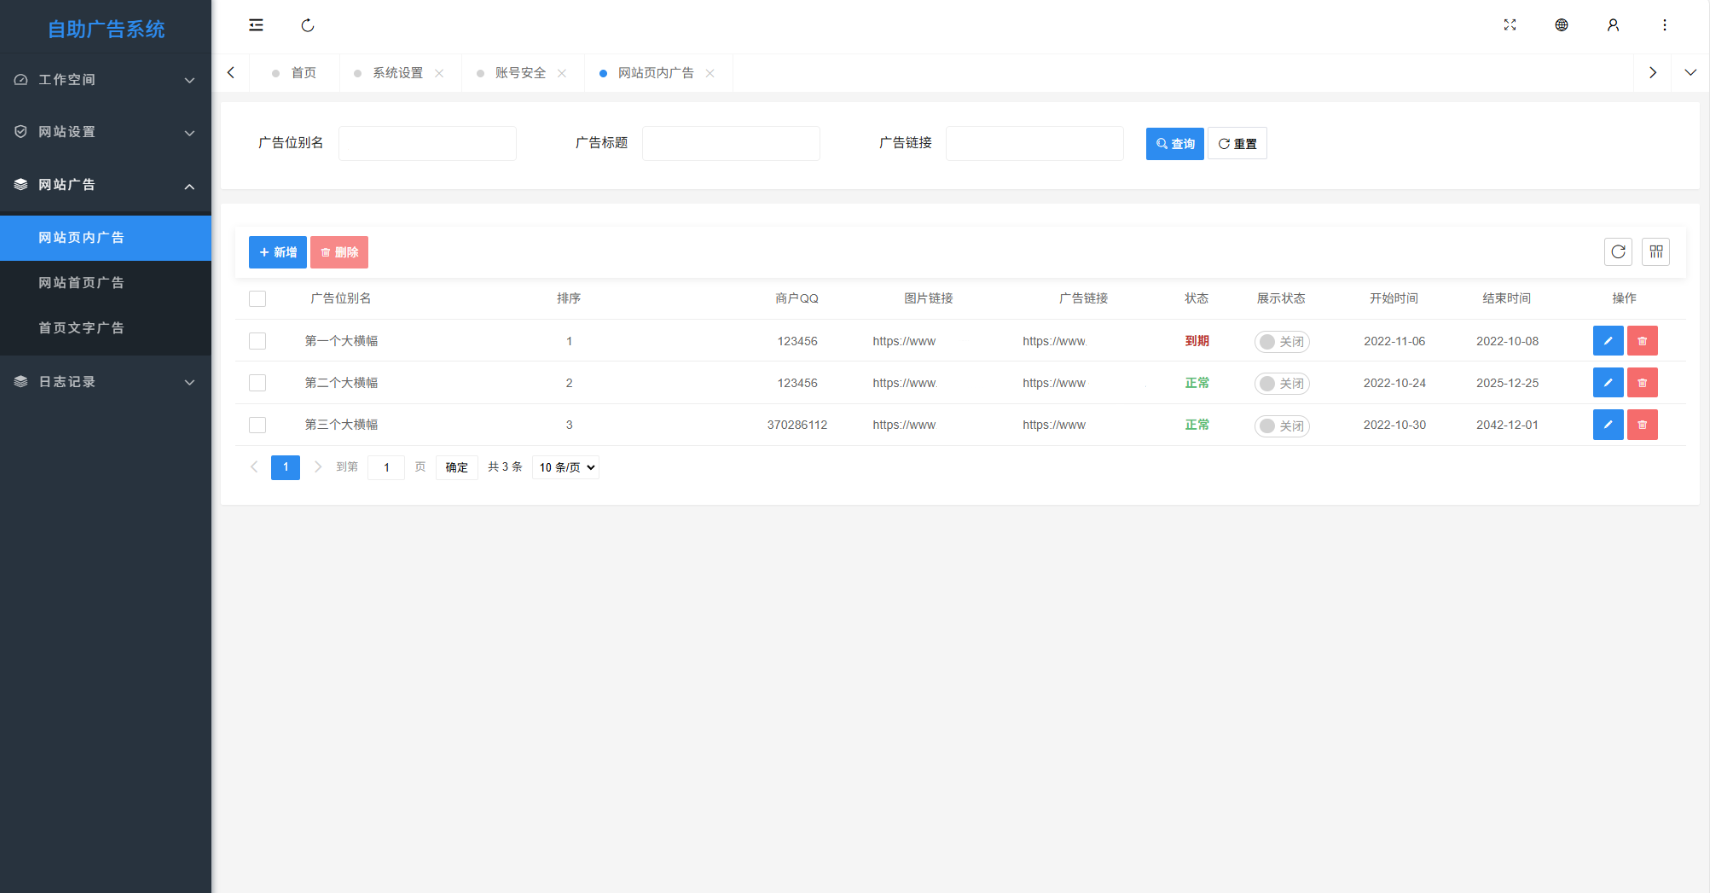Switch to the 系统设置 tab
The height and width of the screenshot is (893, 1710).
(398, 73)
